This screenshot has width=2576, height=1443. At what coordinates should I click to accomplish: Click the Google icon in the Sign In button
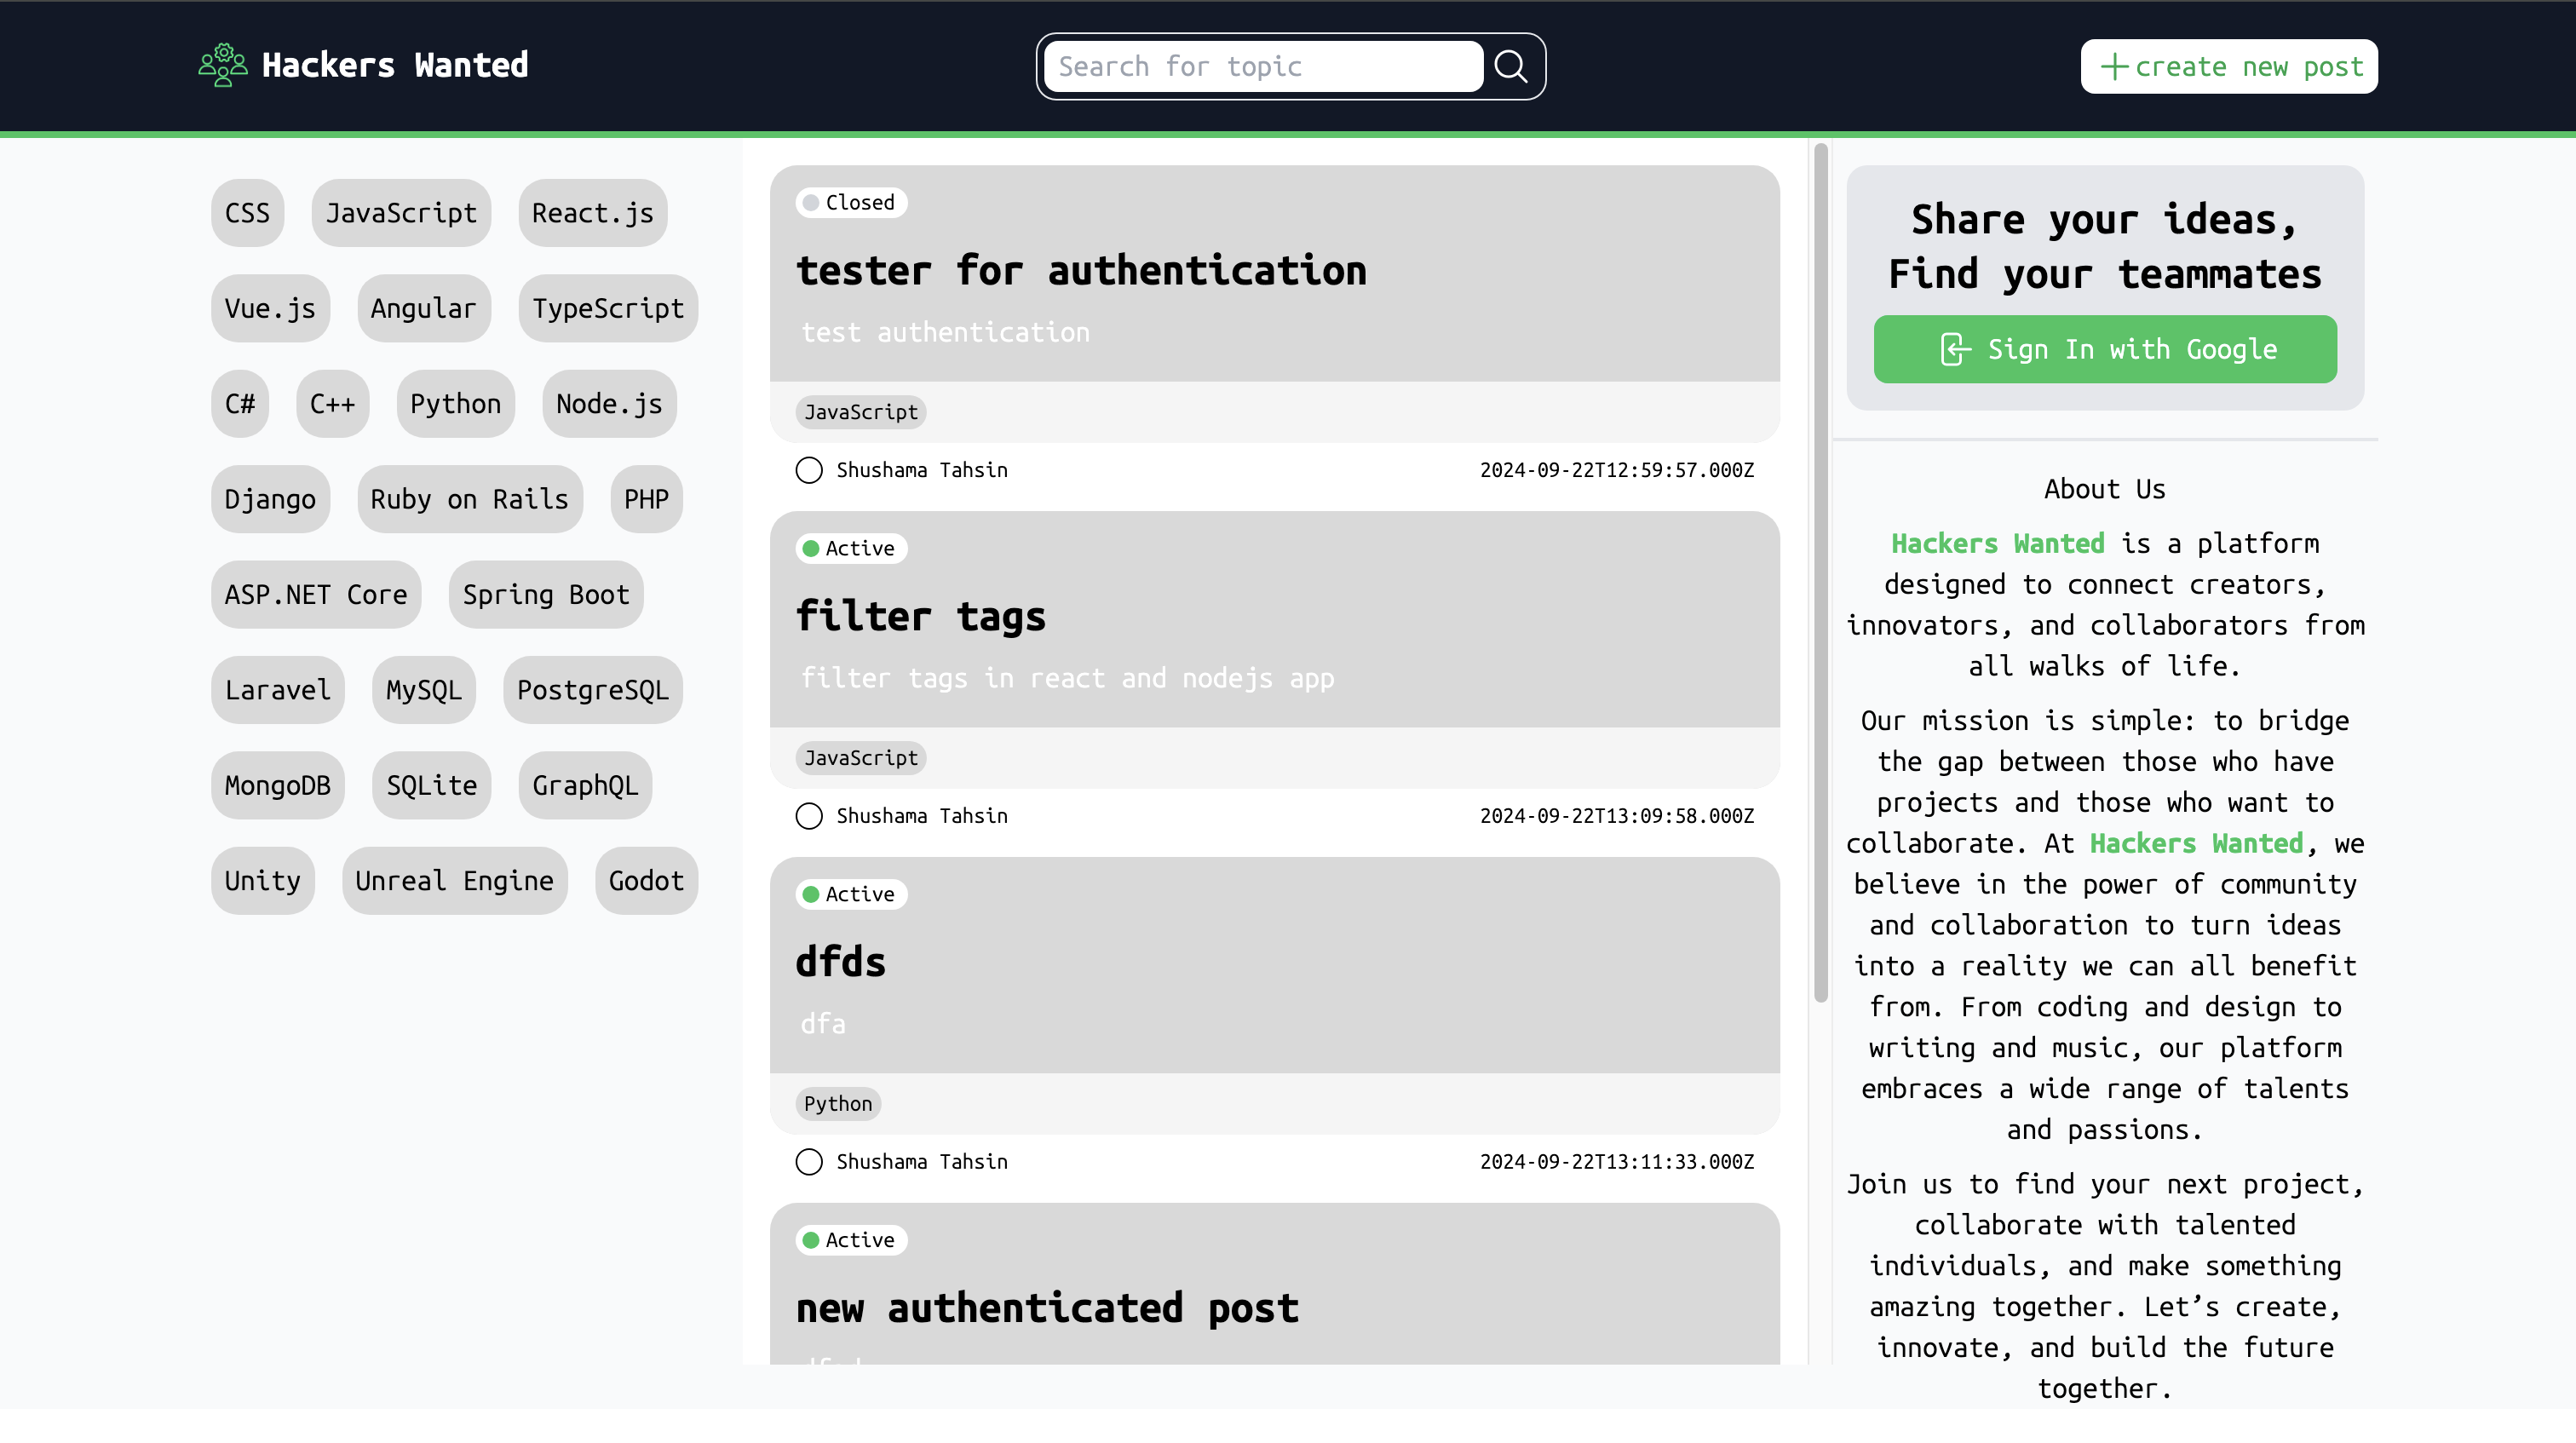(1953, 349)
